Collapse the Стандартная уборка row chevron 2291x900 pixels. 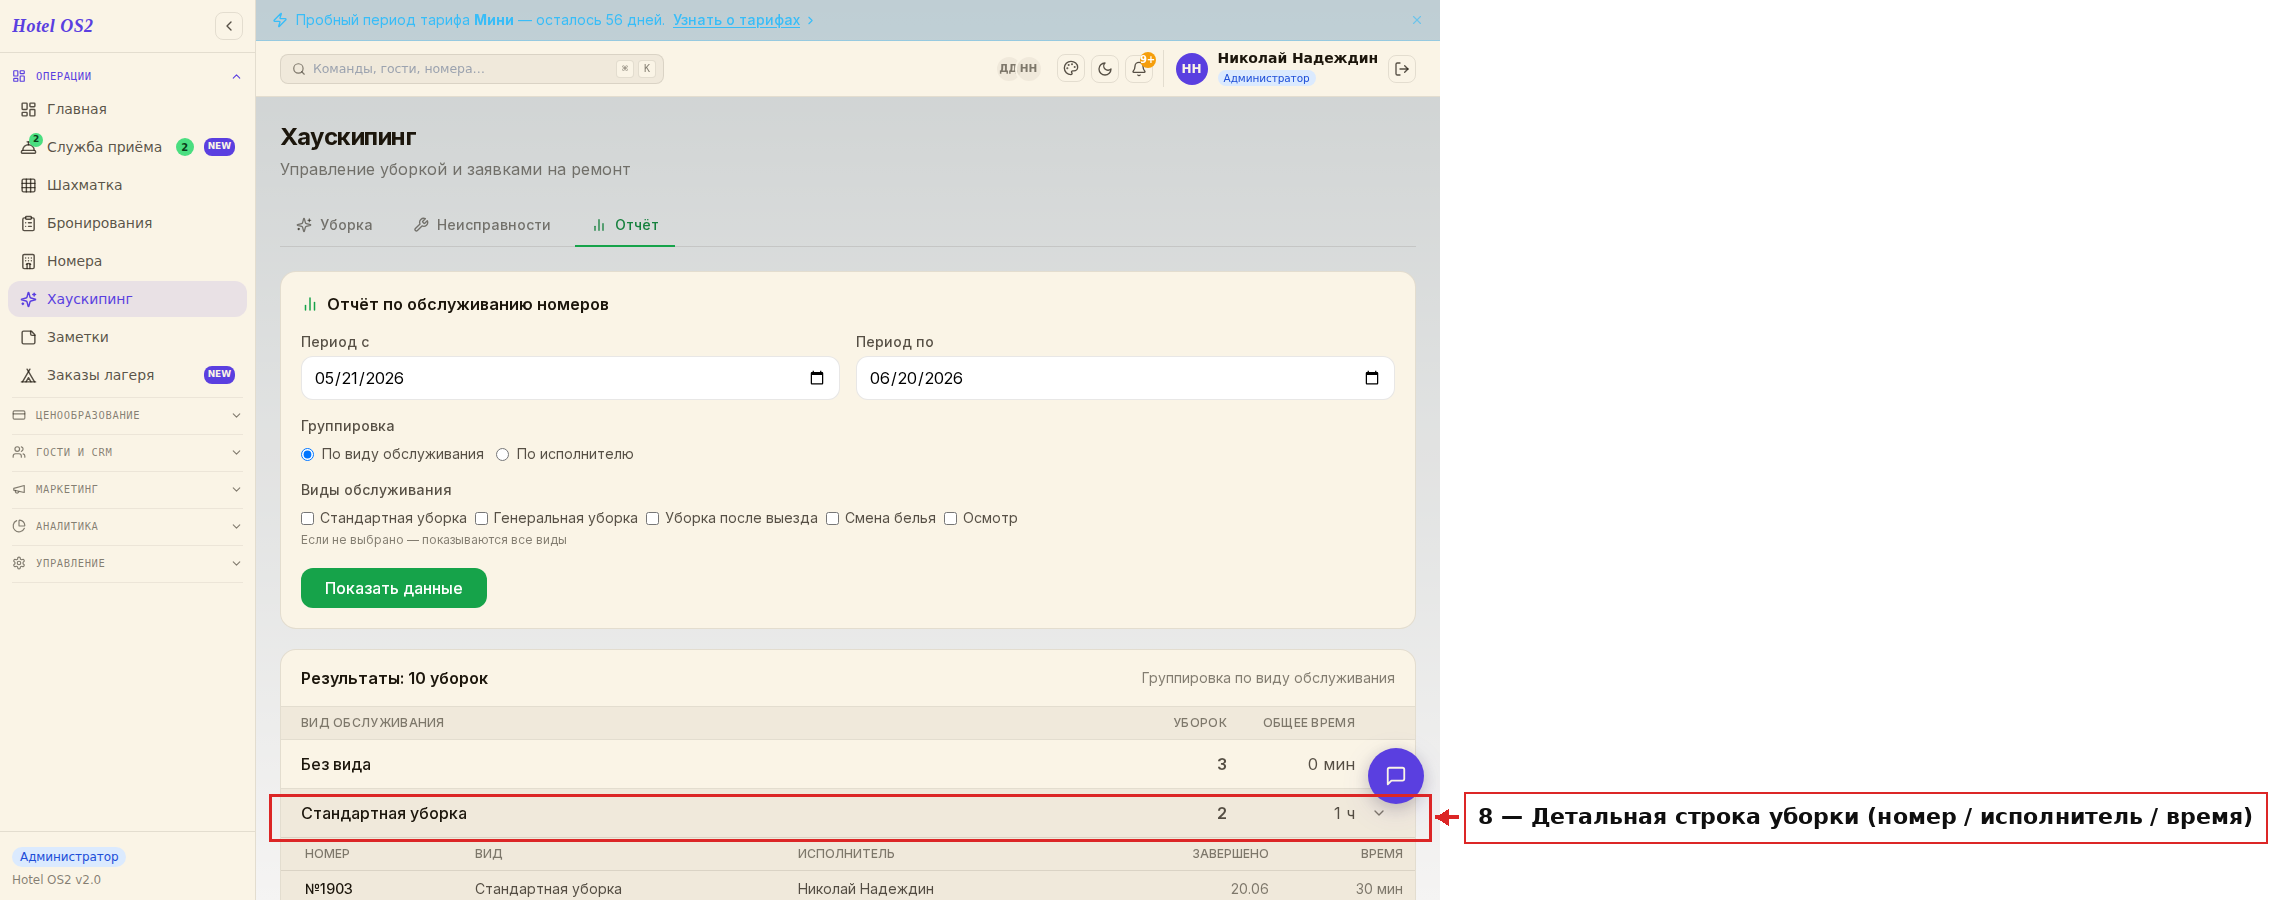[x=1379, y=813]
